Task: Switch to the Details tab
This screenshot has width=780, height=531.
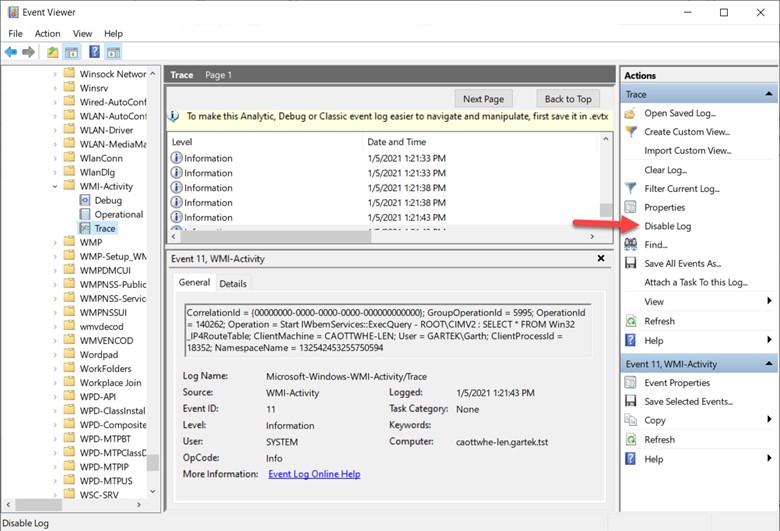Action: click(x=233, y=284)
